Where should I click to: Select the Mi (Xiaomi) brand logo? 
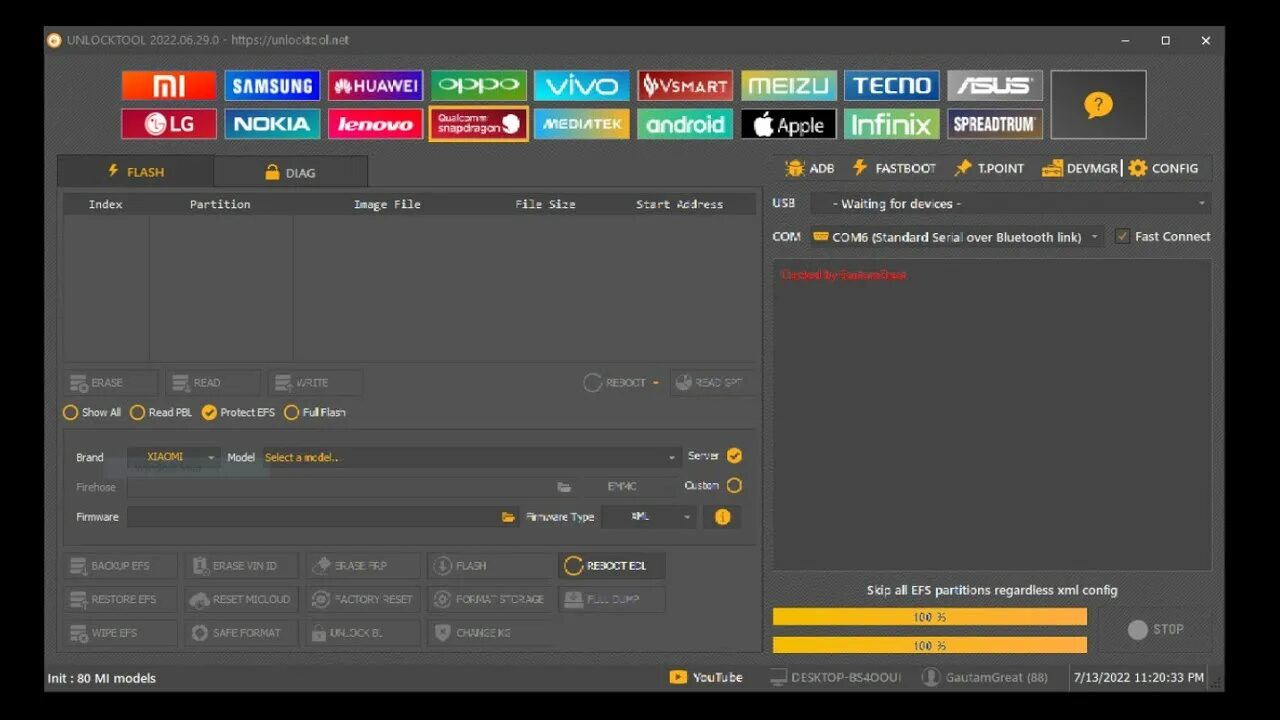point(168,86)
